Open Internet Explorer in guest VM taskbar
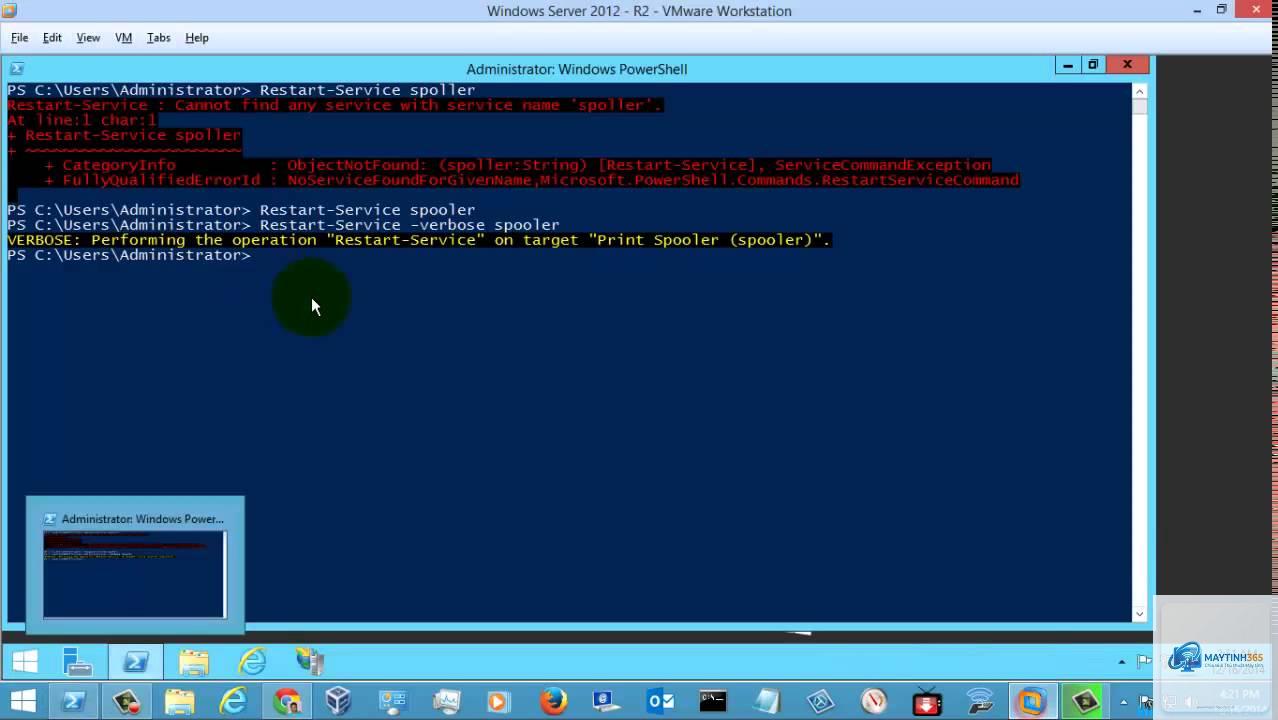Image resolution: width=1278 pixels, height=720 pixels. tap(252, 662)
